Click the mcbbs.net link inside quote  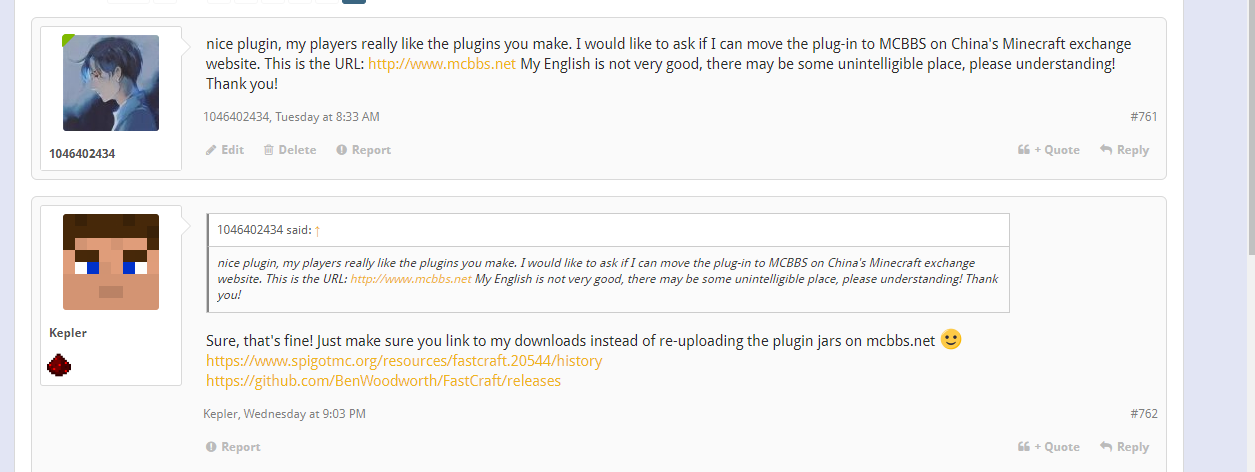[x=410, y=279]
